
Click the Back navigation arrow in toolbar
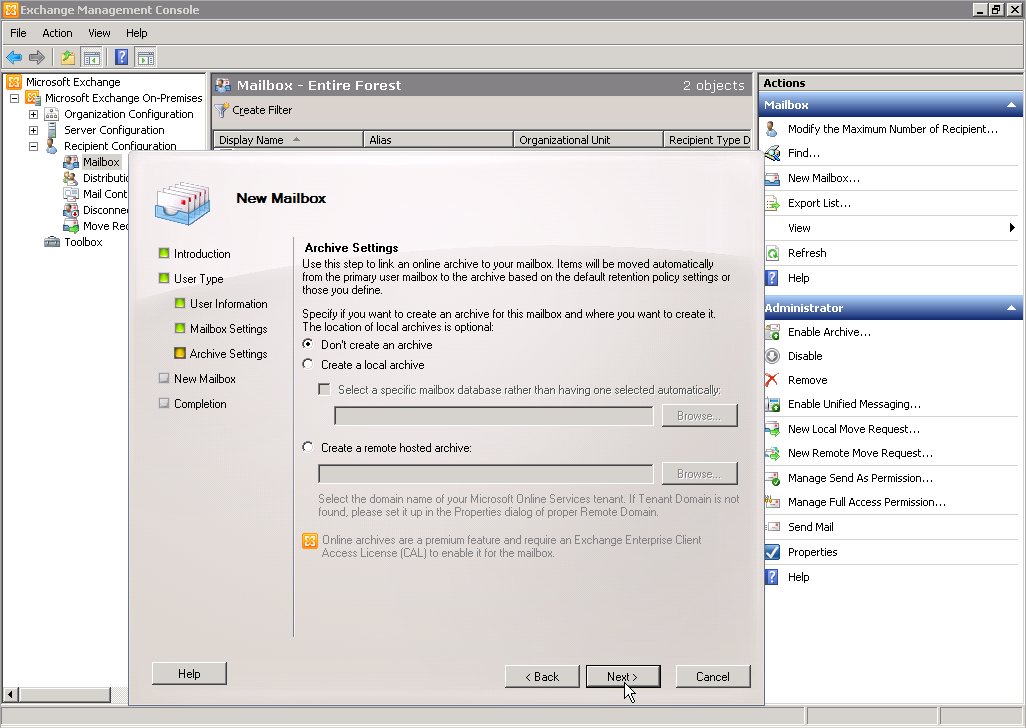pyautogui.click(x=14, y=58)
